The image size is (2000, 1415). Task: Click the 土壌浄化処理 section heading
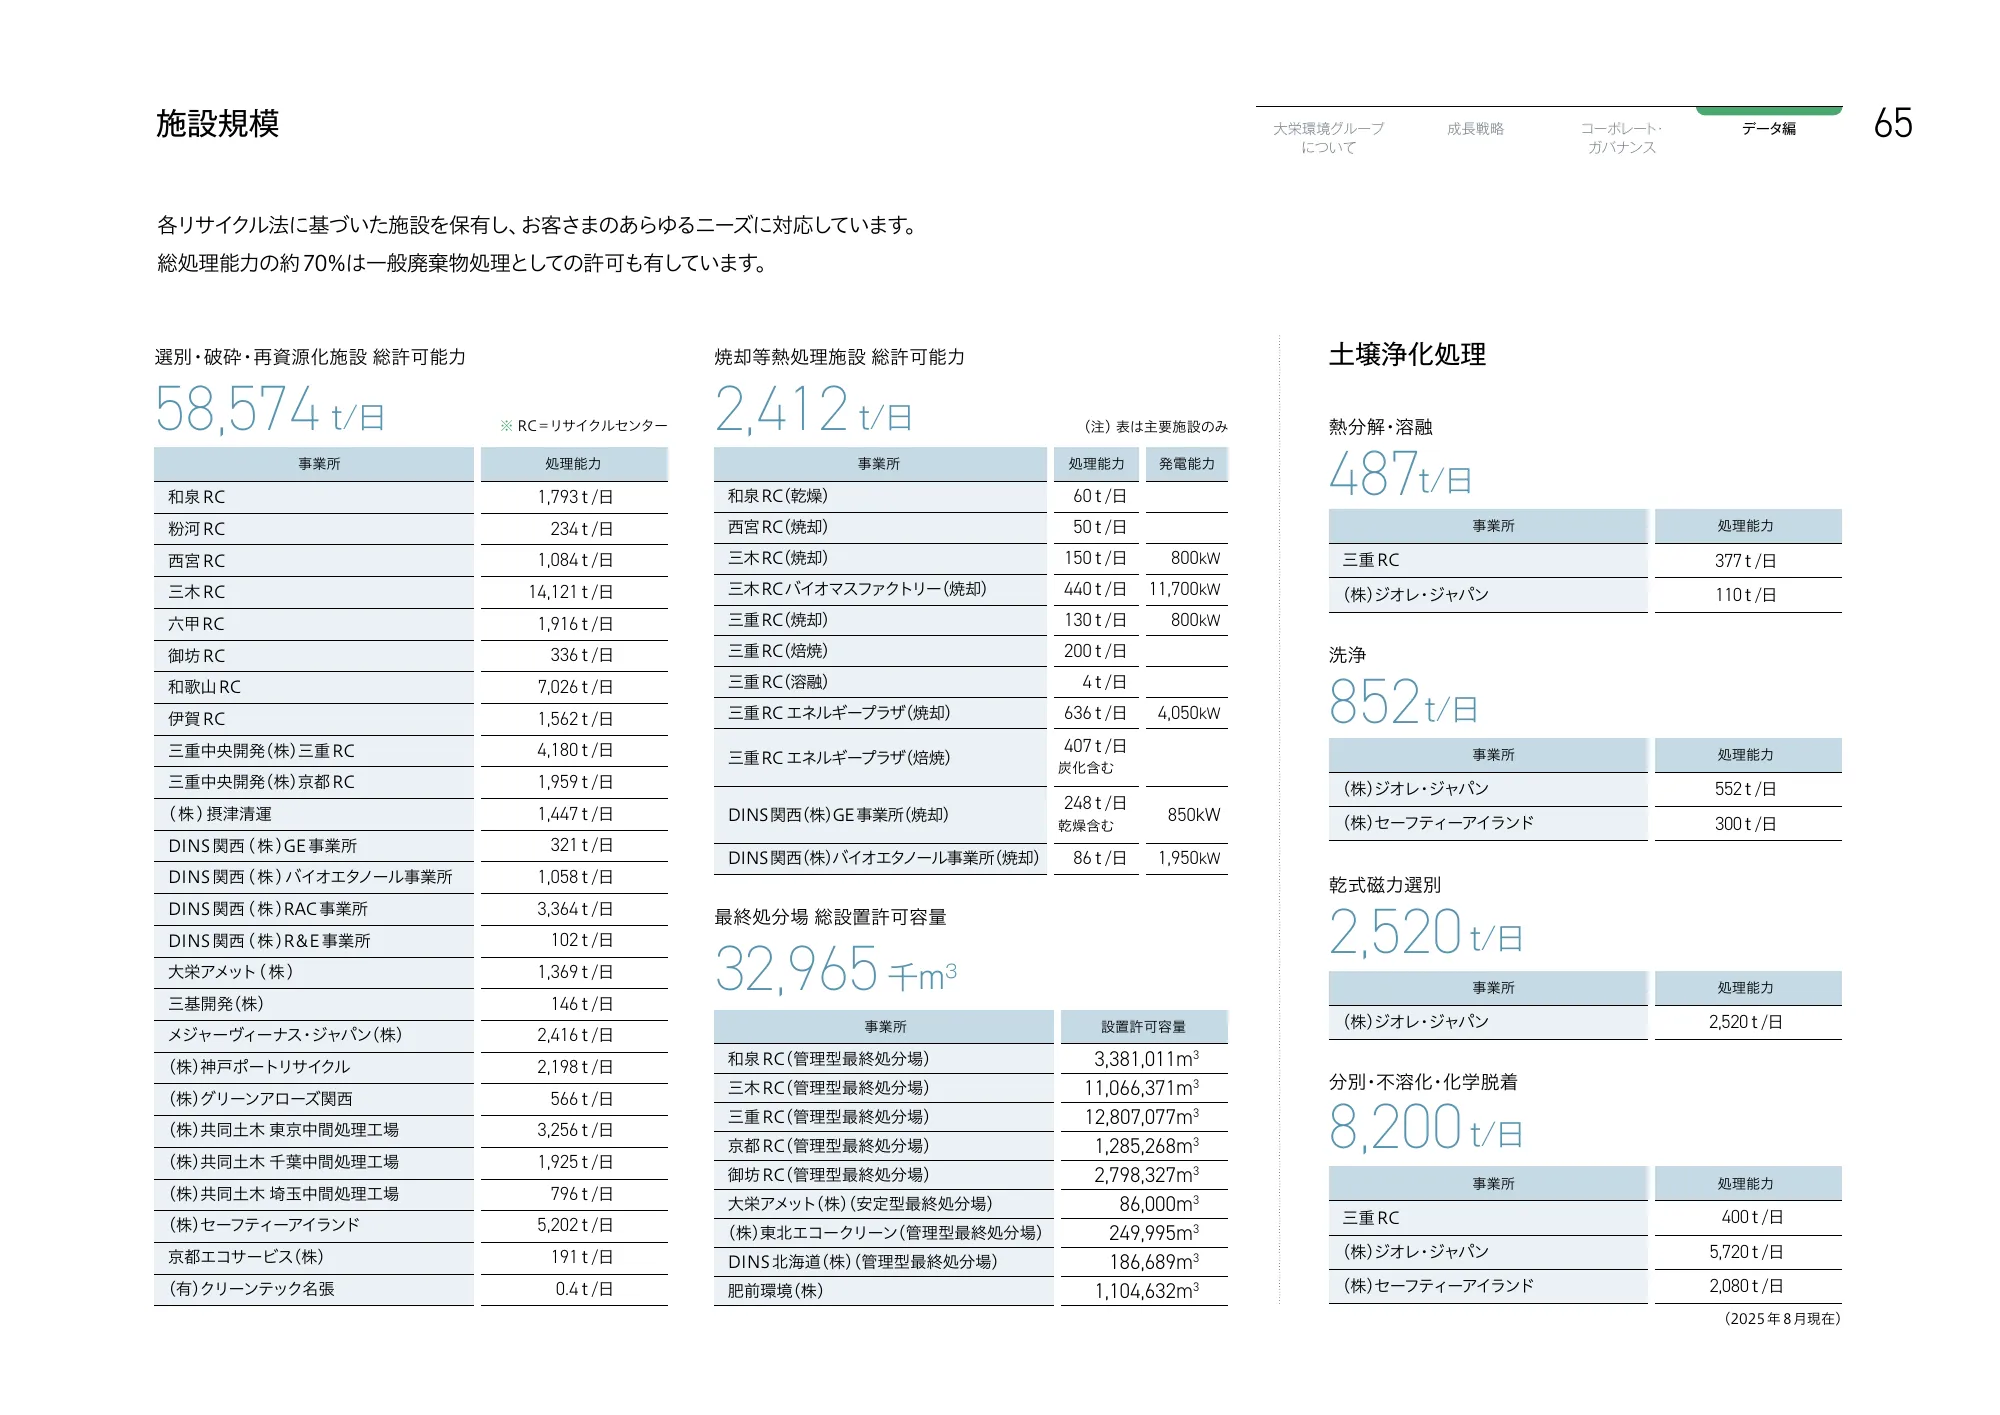tap(1409, 352)
